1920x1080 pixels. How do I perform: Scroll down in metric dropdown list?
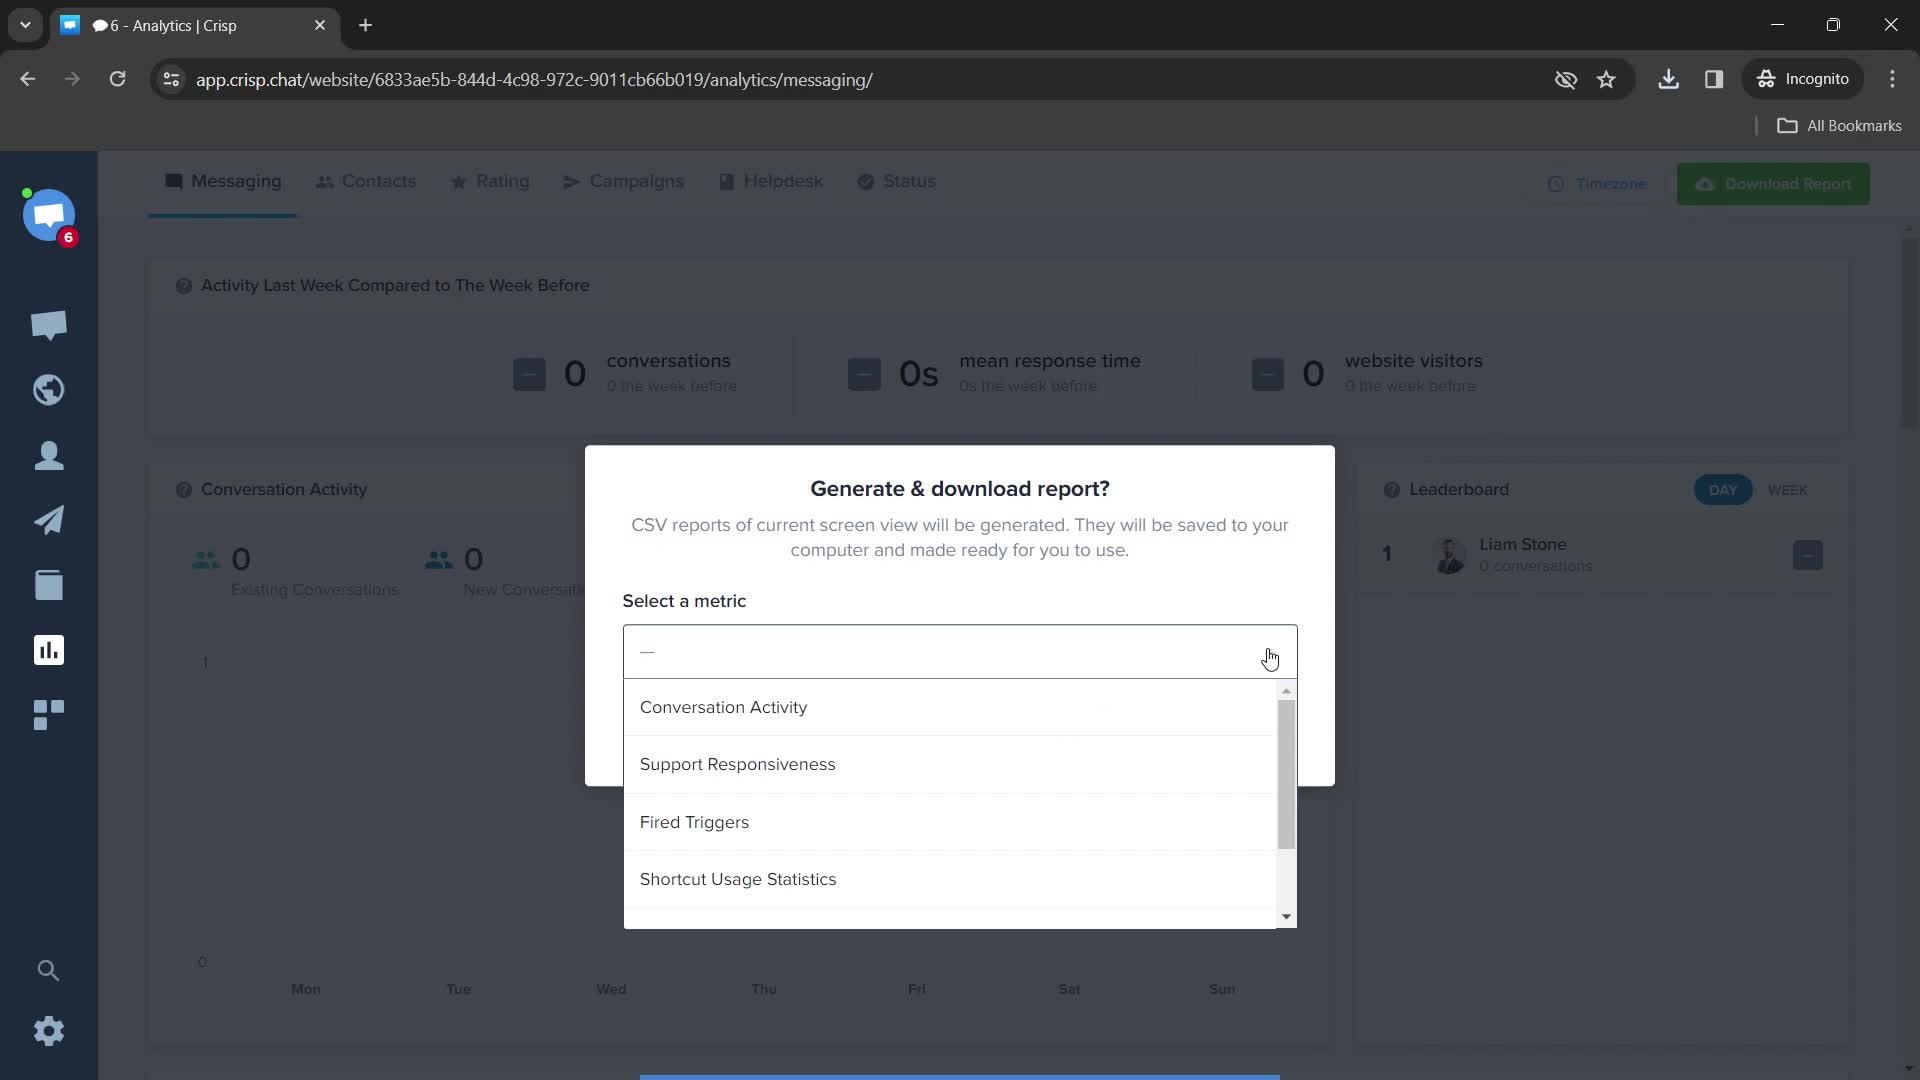1288,916
